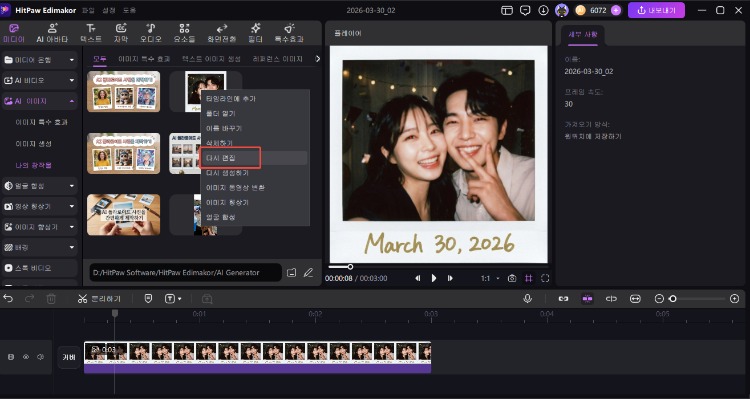Image resolution: width=750 pixels, height=399 pixels.
Task: Add a marker with the shield icon
Action: point(148,299)
